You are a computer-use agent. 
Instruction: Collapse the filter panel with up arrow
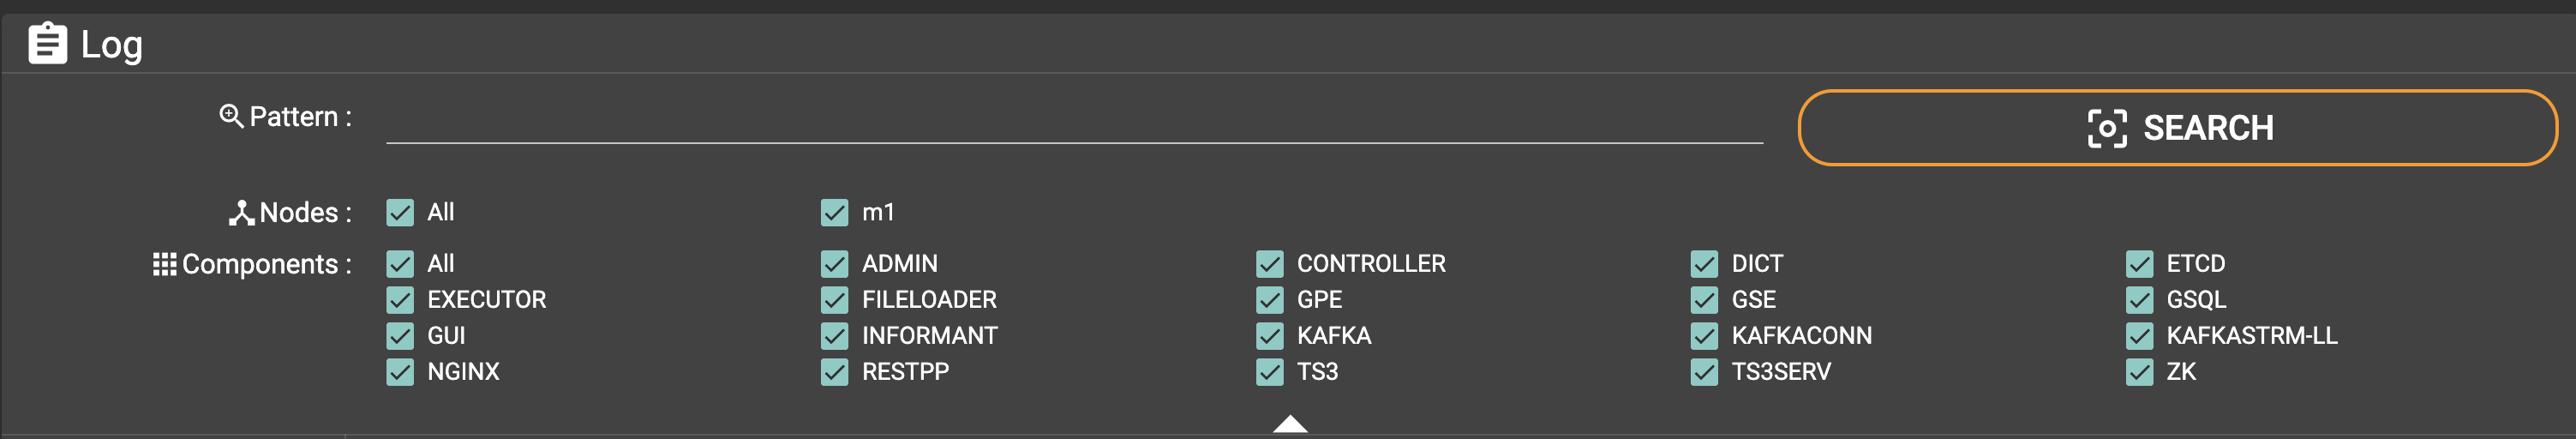coord(1290,424)
